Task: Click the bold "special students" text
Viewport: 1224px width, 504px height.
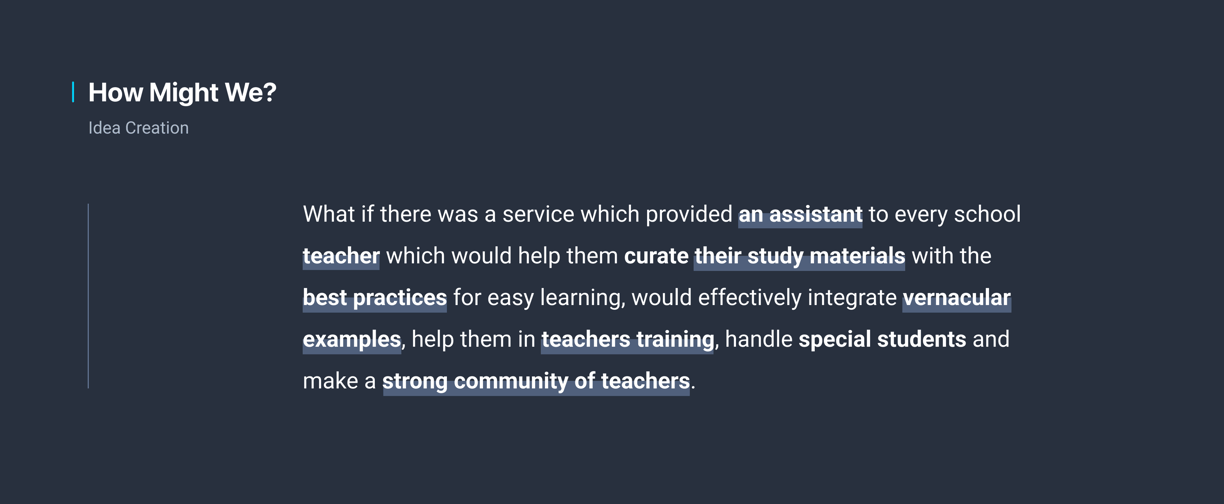Action: click(882, 339)
